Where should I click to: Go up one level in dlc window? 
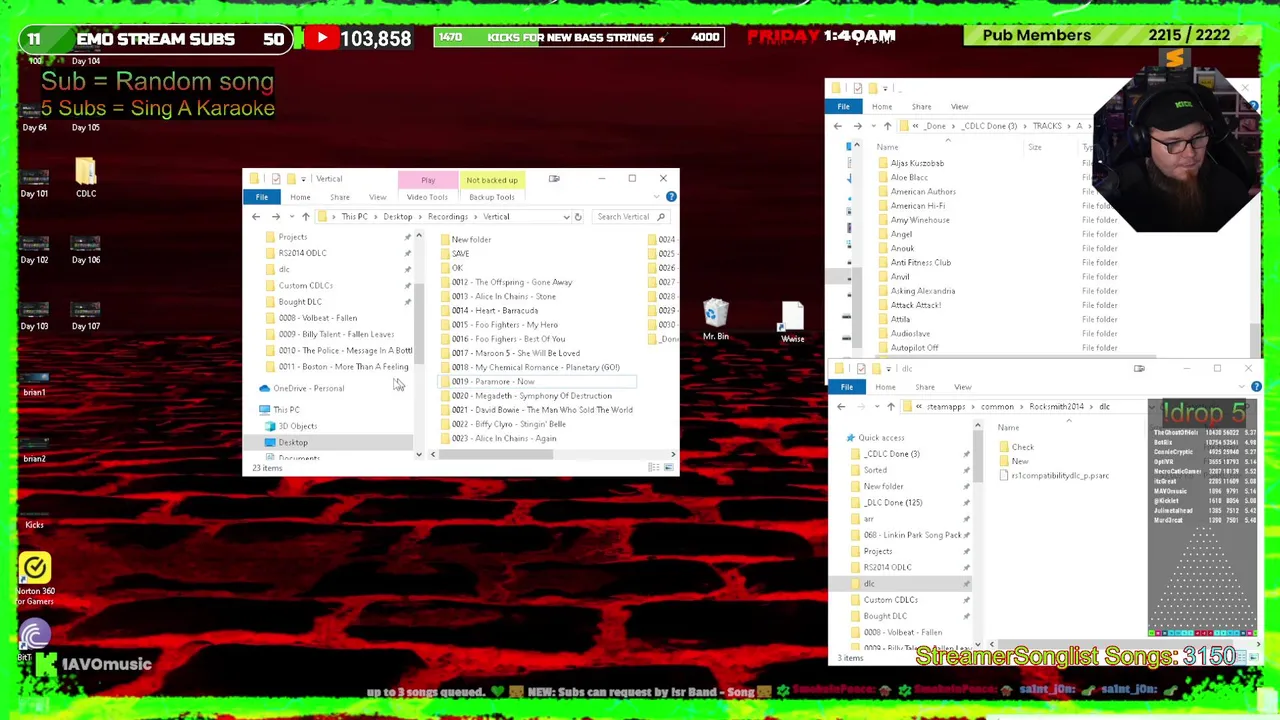tap(890, 407)
